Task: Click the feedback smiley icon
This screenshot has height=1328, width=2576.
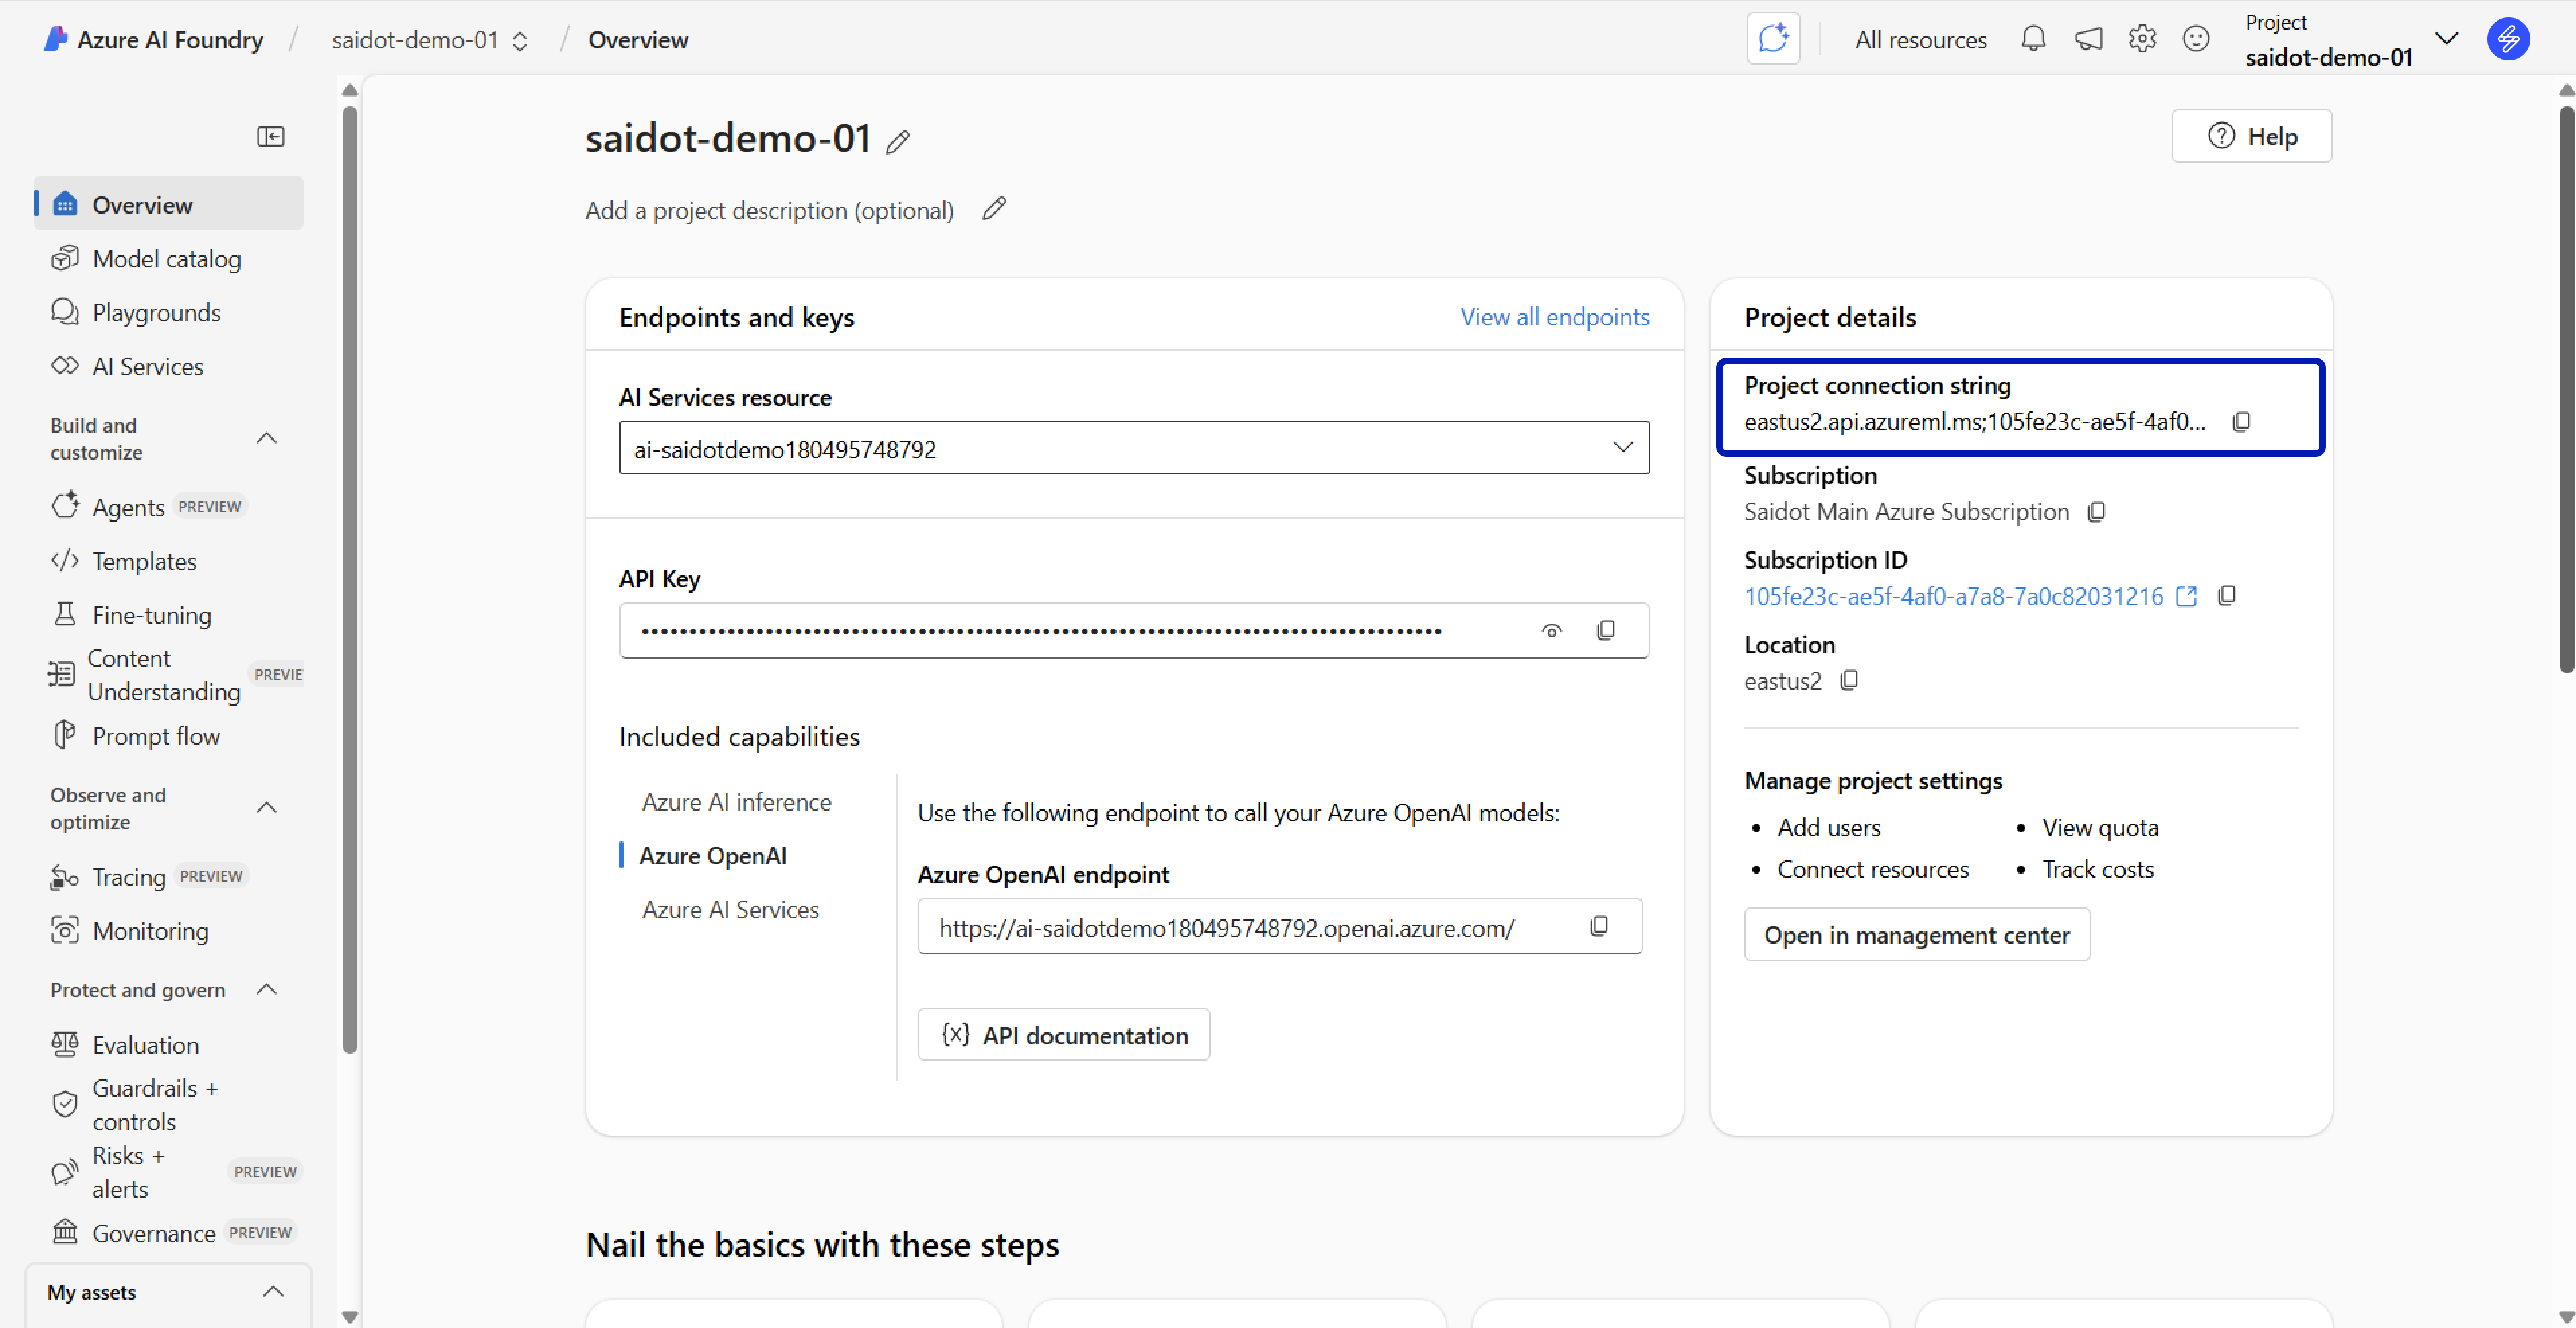Action: (x=2196, y=39)
